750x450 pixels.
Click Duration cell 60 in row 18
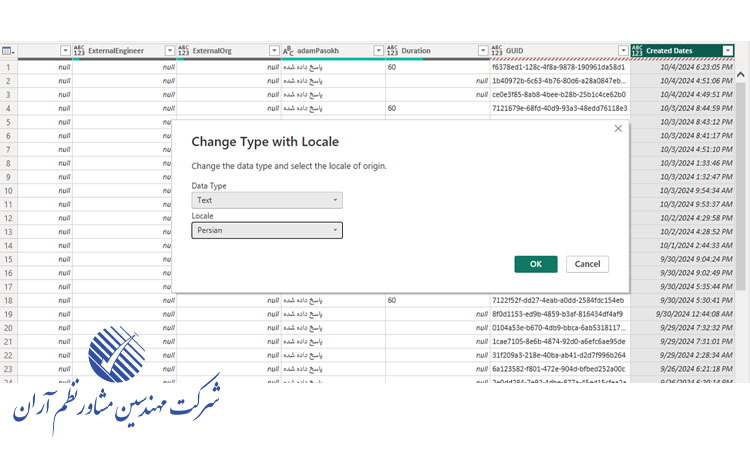click(x=437, y=300)
